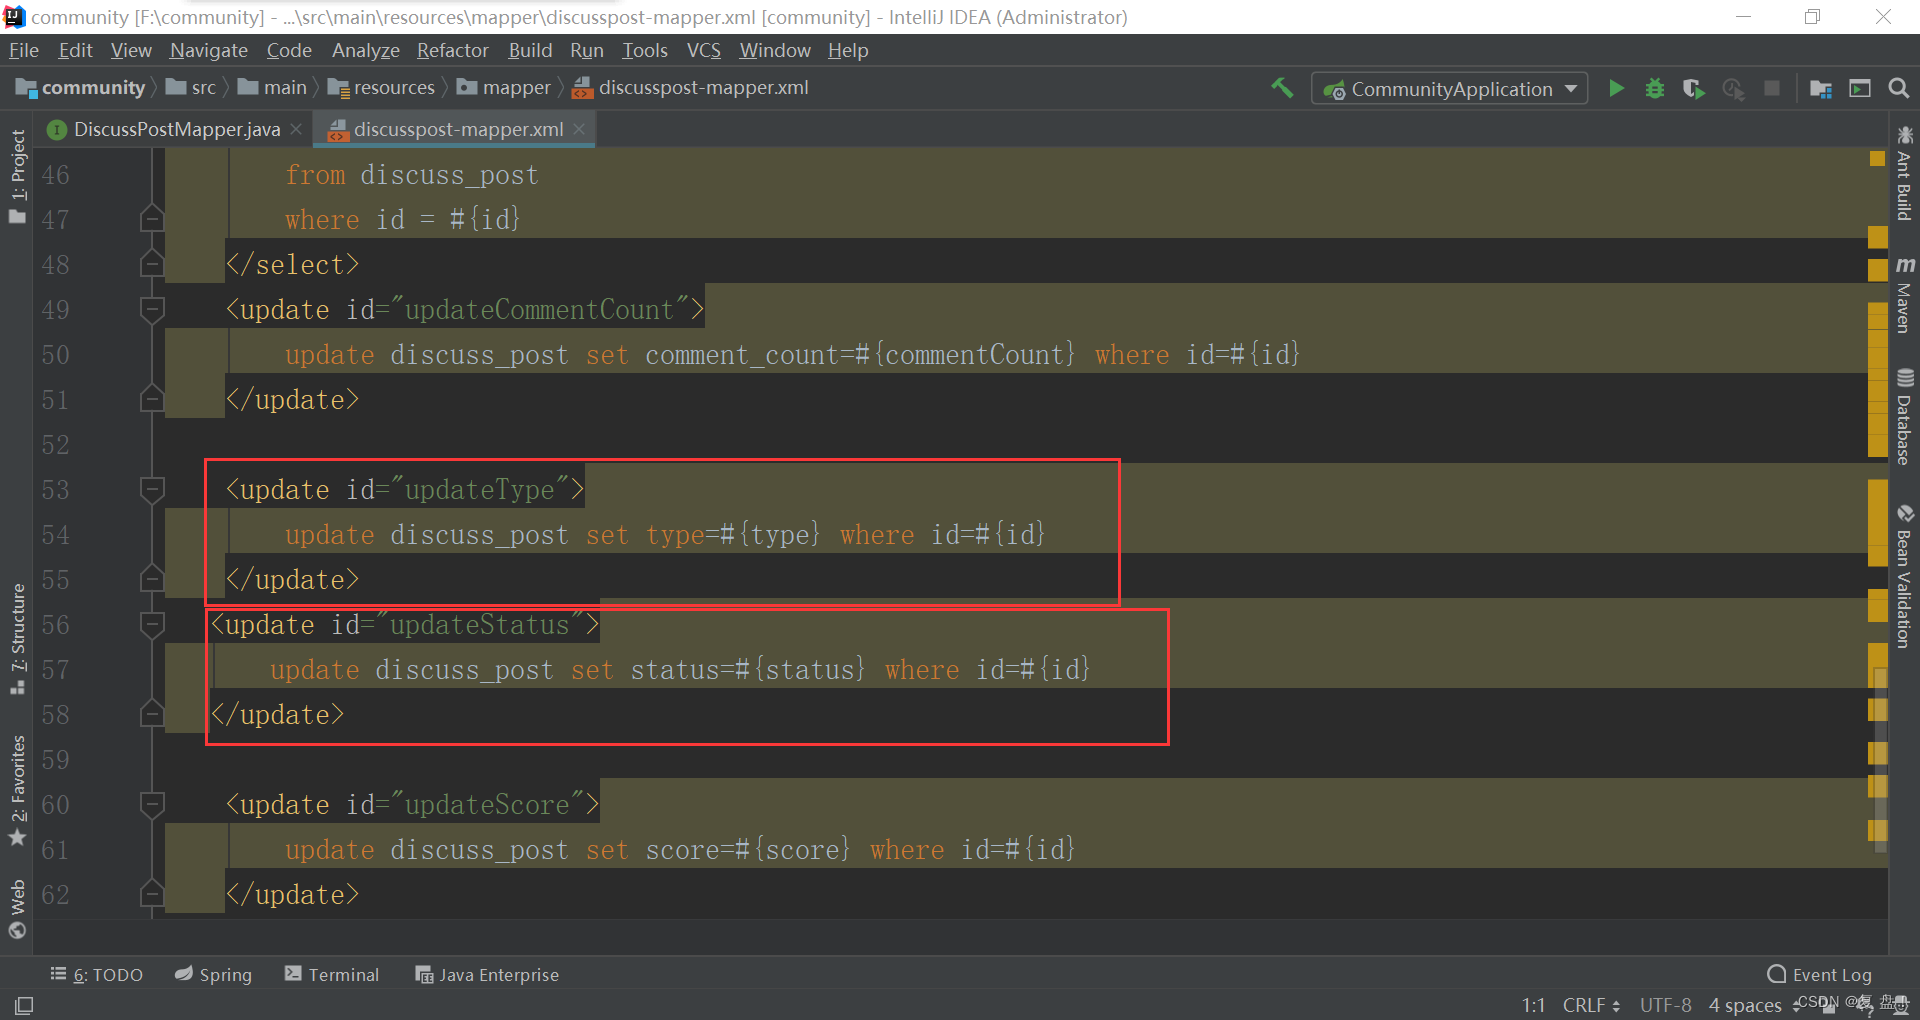Image resolution: width=1920 pixels, height=1020 pixels.
Task: Open the Spring tool window
Action: (213, 974)
